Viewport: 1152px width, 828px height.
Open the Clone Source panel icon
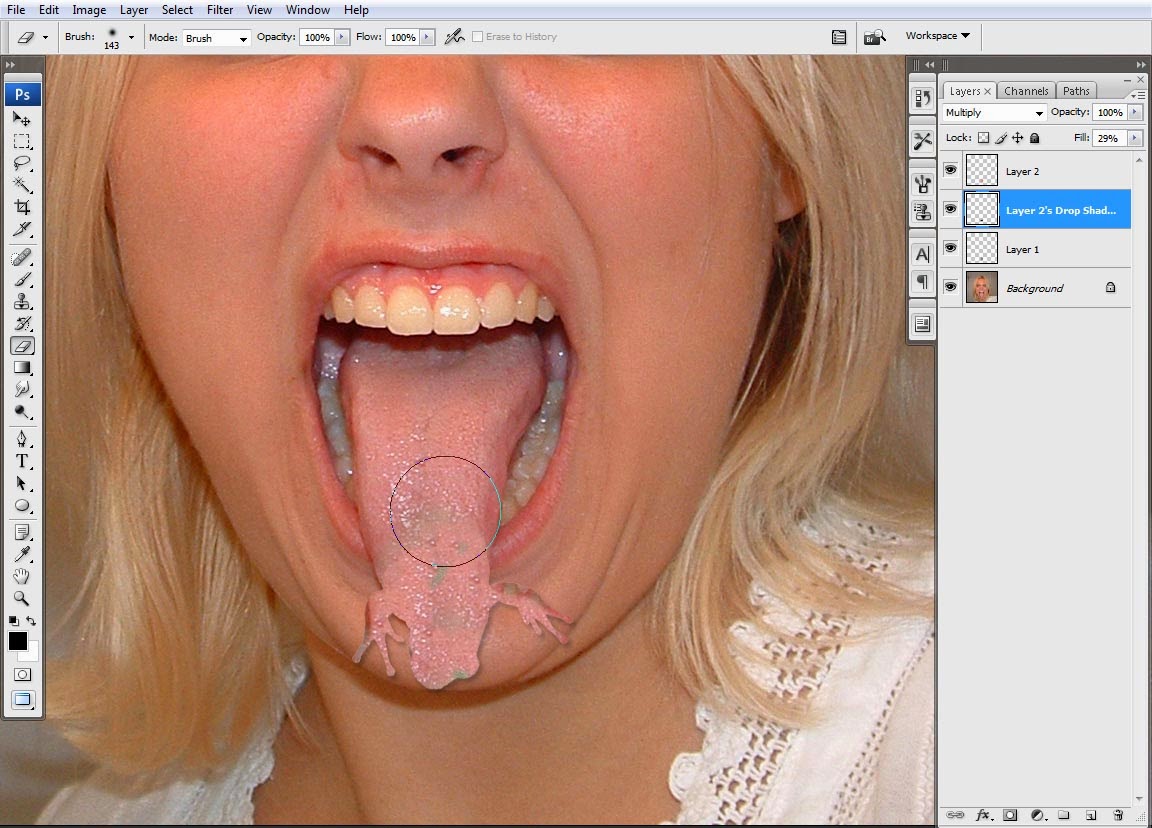[923, 212]
